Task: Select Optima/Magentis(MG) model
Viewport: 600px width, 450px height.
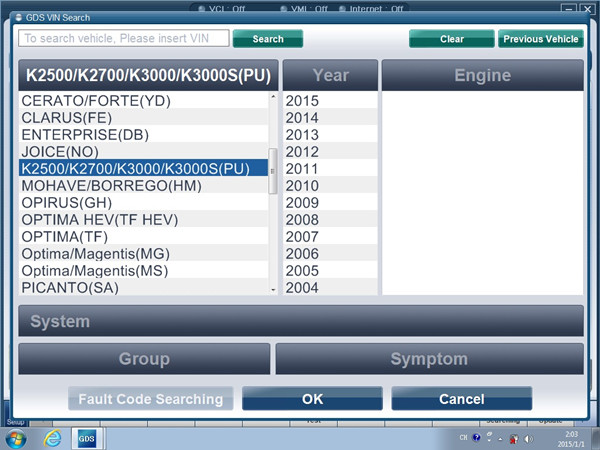Action: pyautogui.click(x=143, y=254)
